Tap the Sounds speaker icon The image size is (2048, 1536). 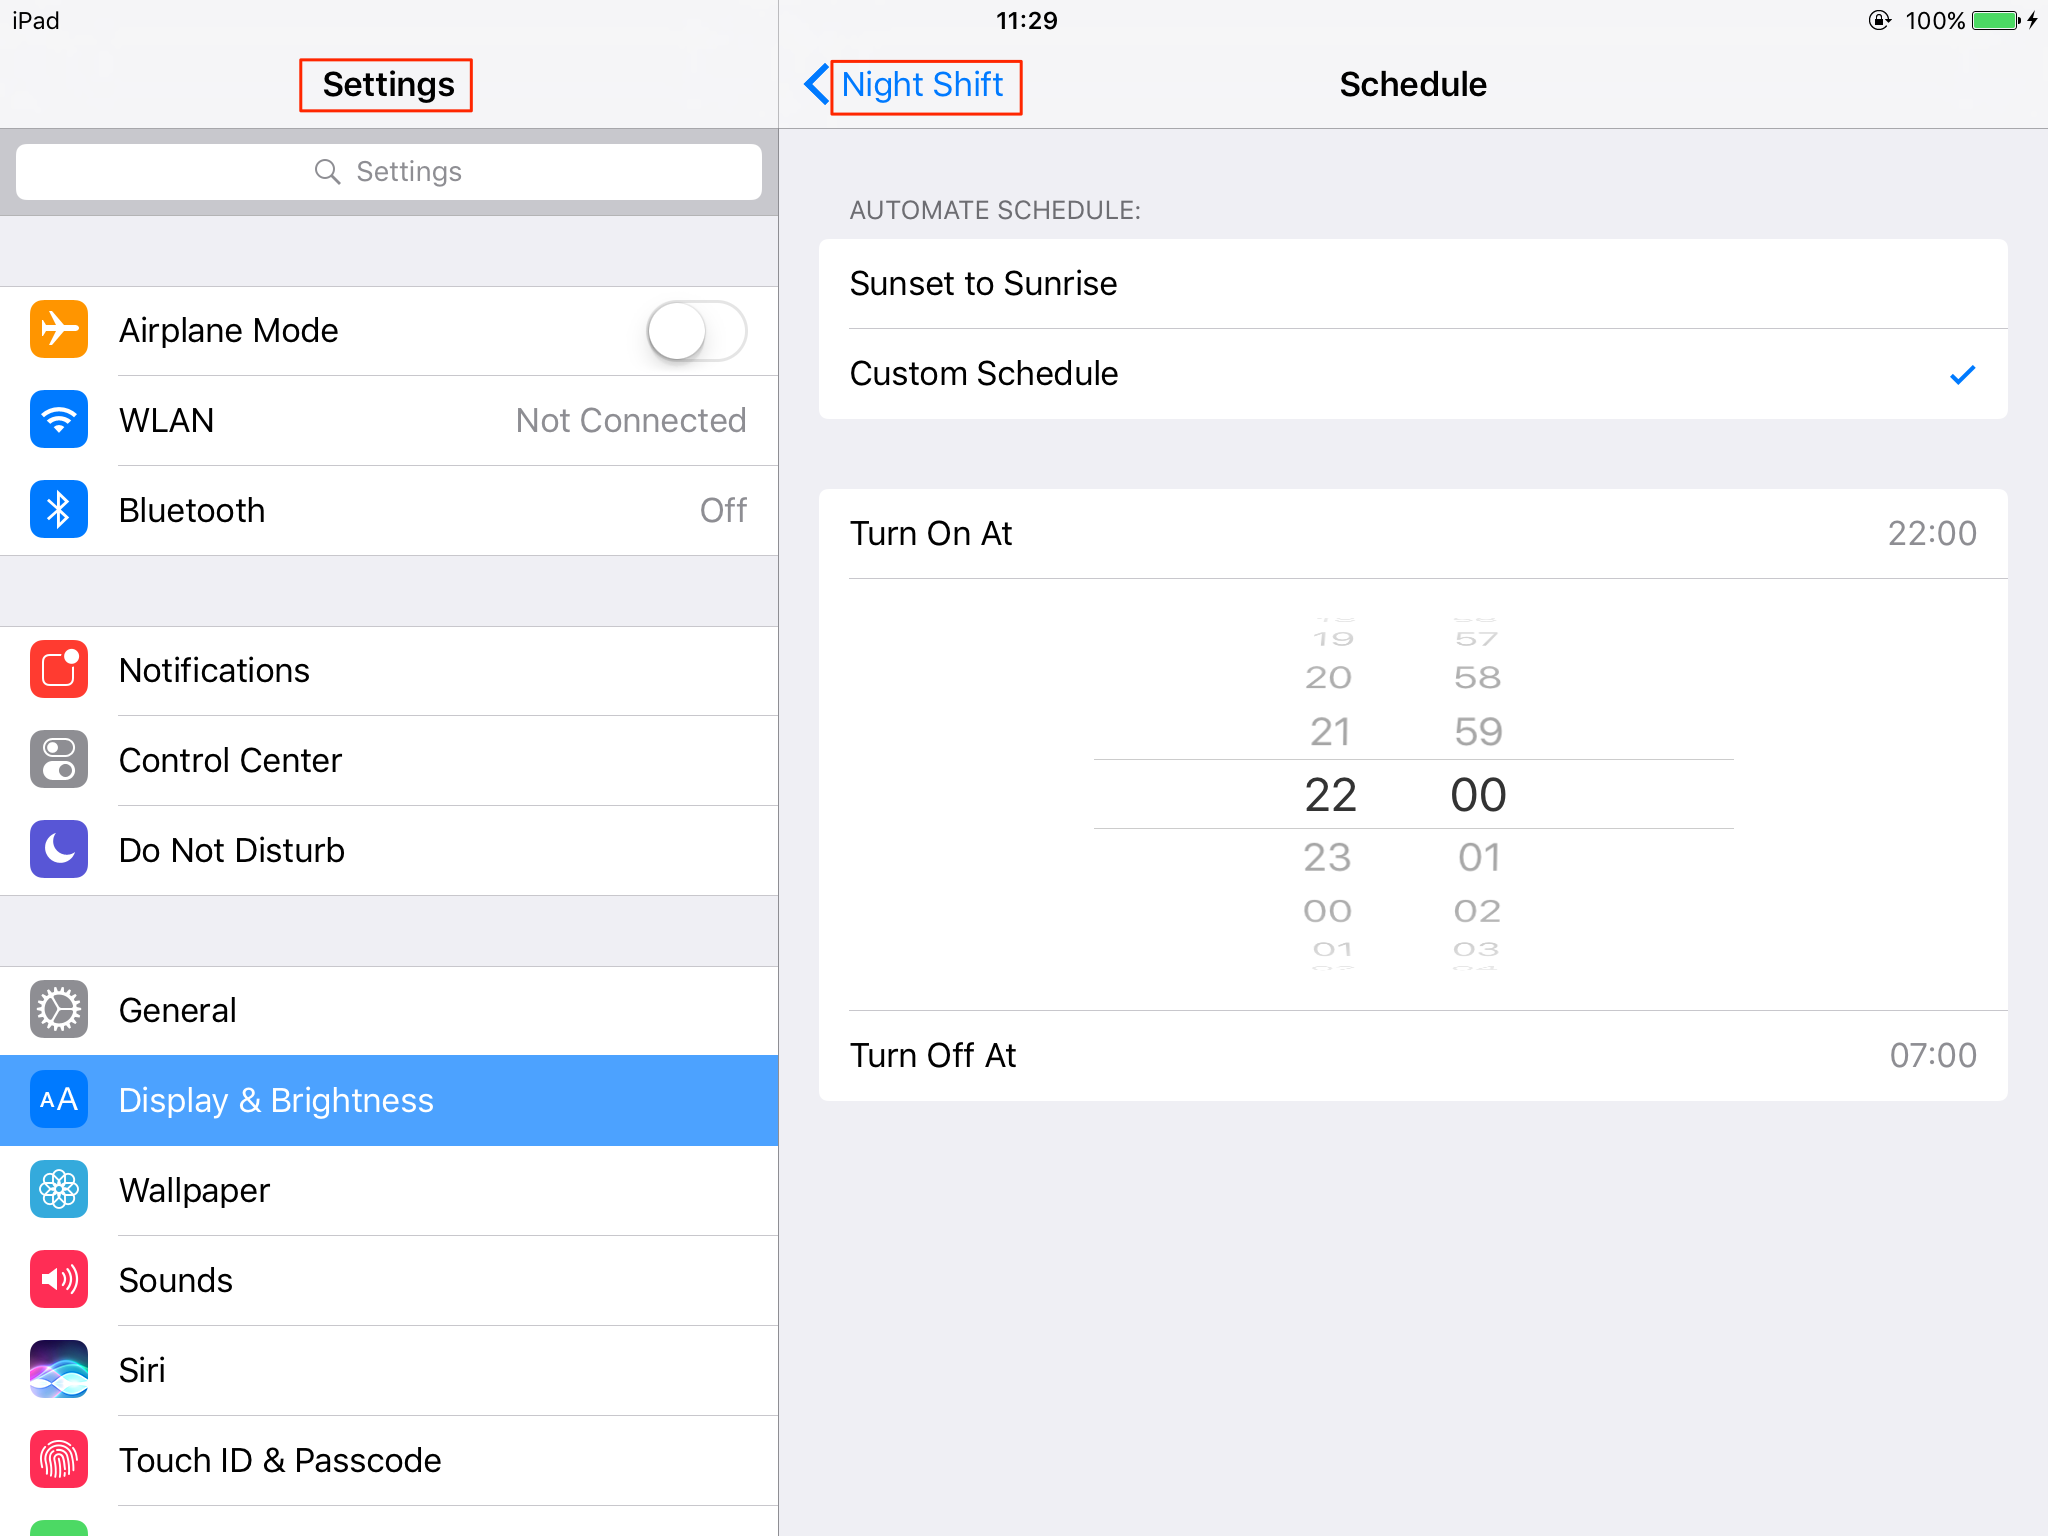(x=59, y=1279)
